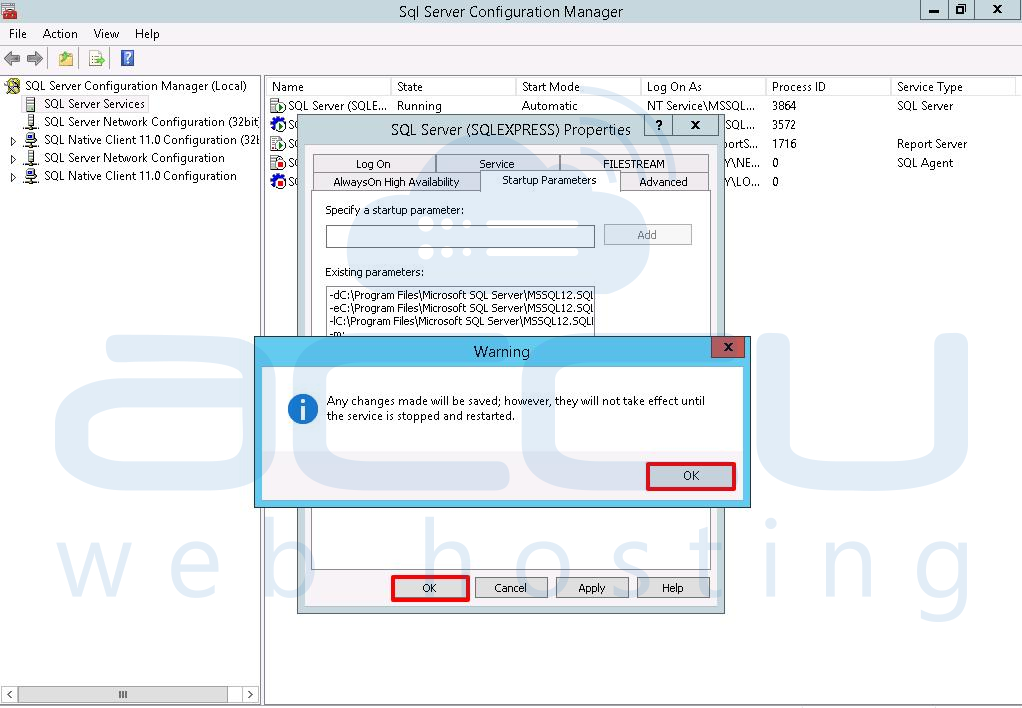Viewport: 1022px width, 708px height.
Task: Click the SQL Agent service type cell
Action: click(925, 163)
